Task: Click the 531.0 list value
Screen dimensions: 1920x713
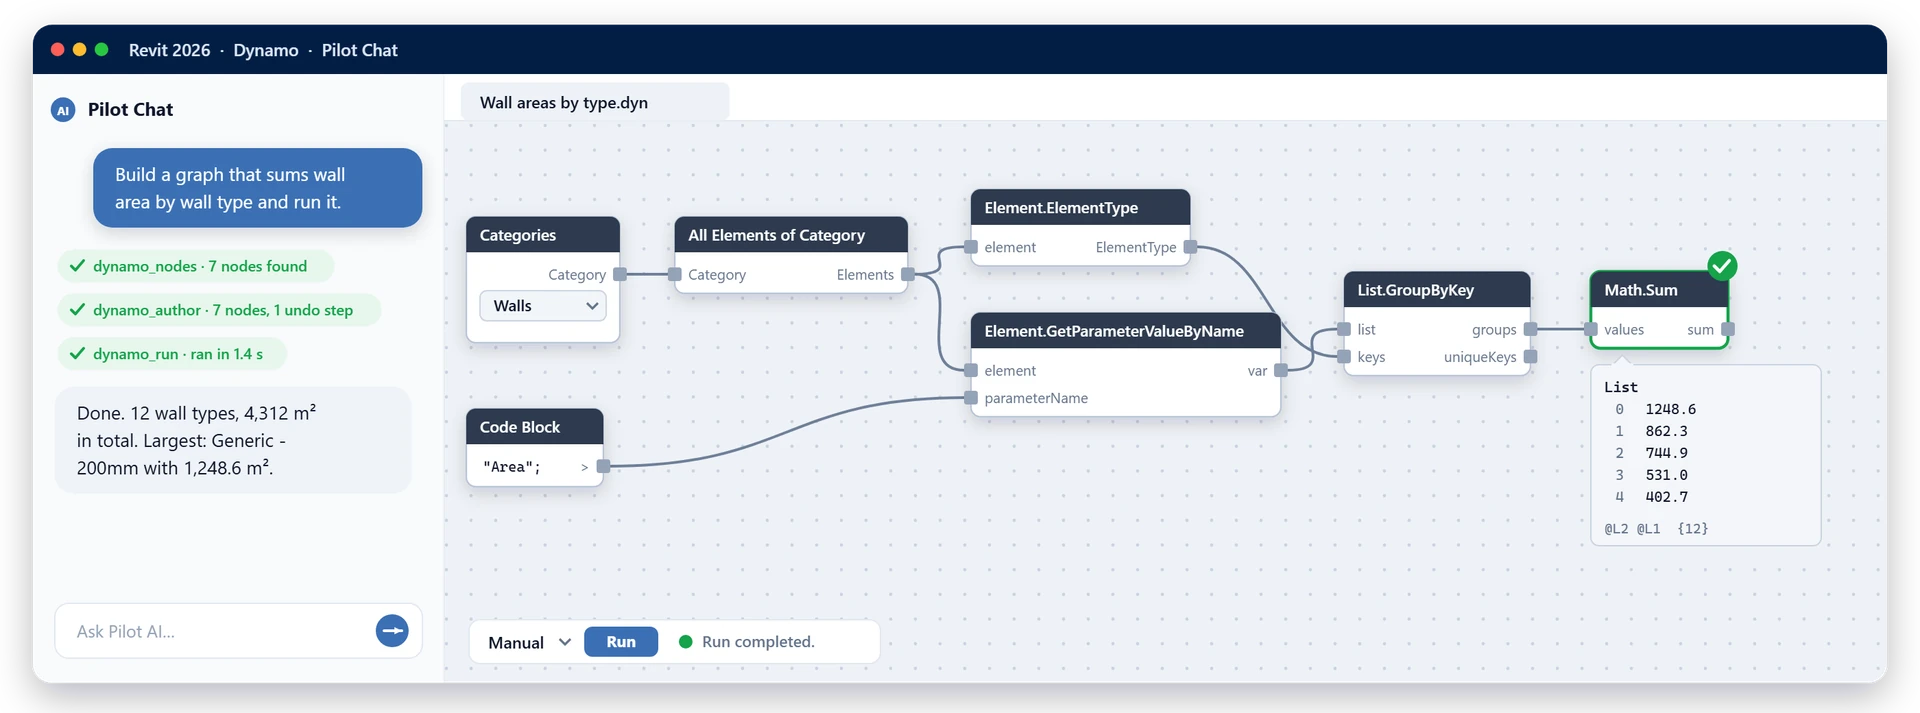Action: [1666, 475]
